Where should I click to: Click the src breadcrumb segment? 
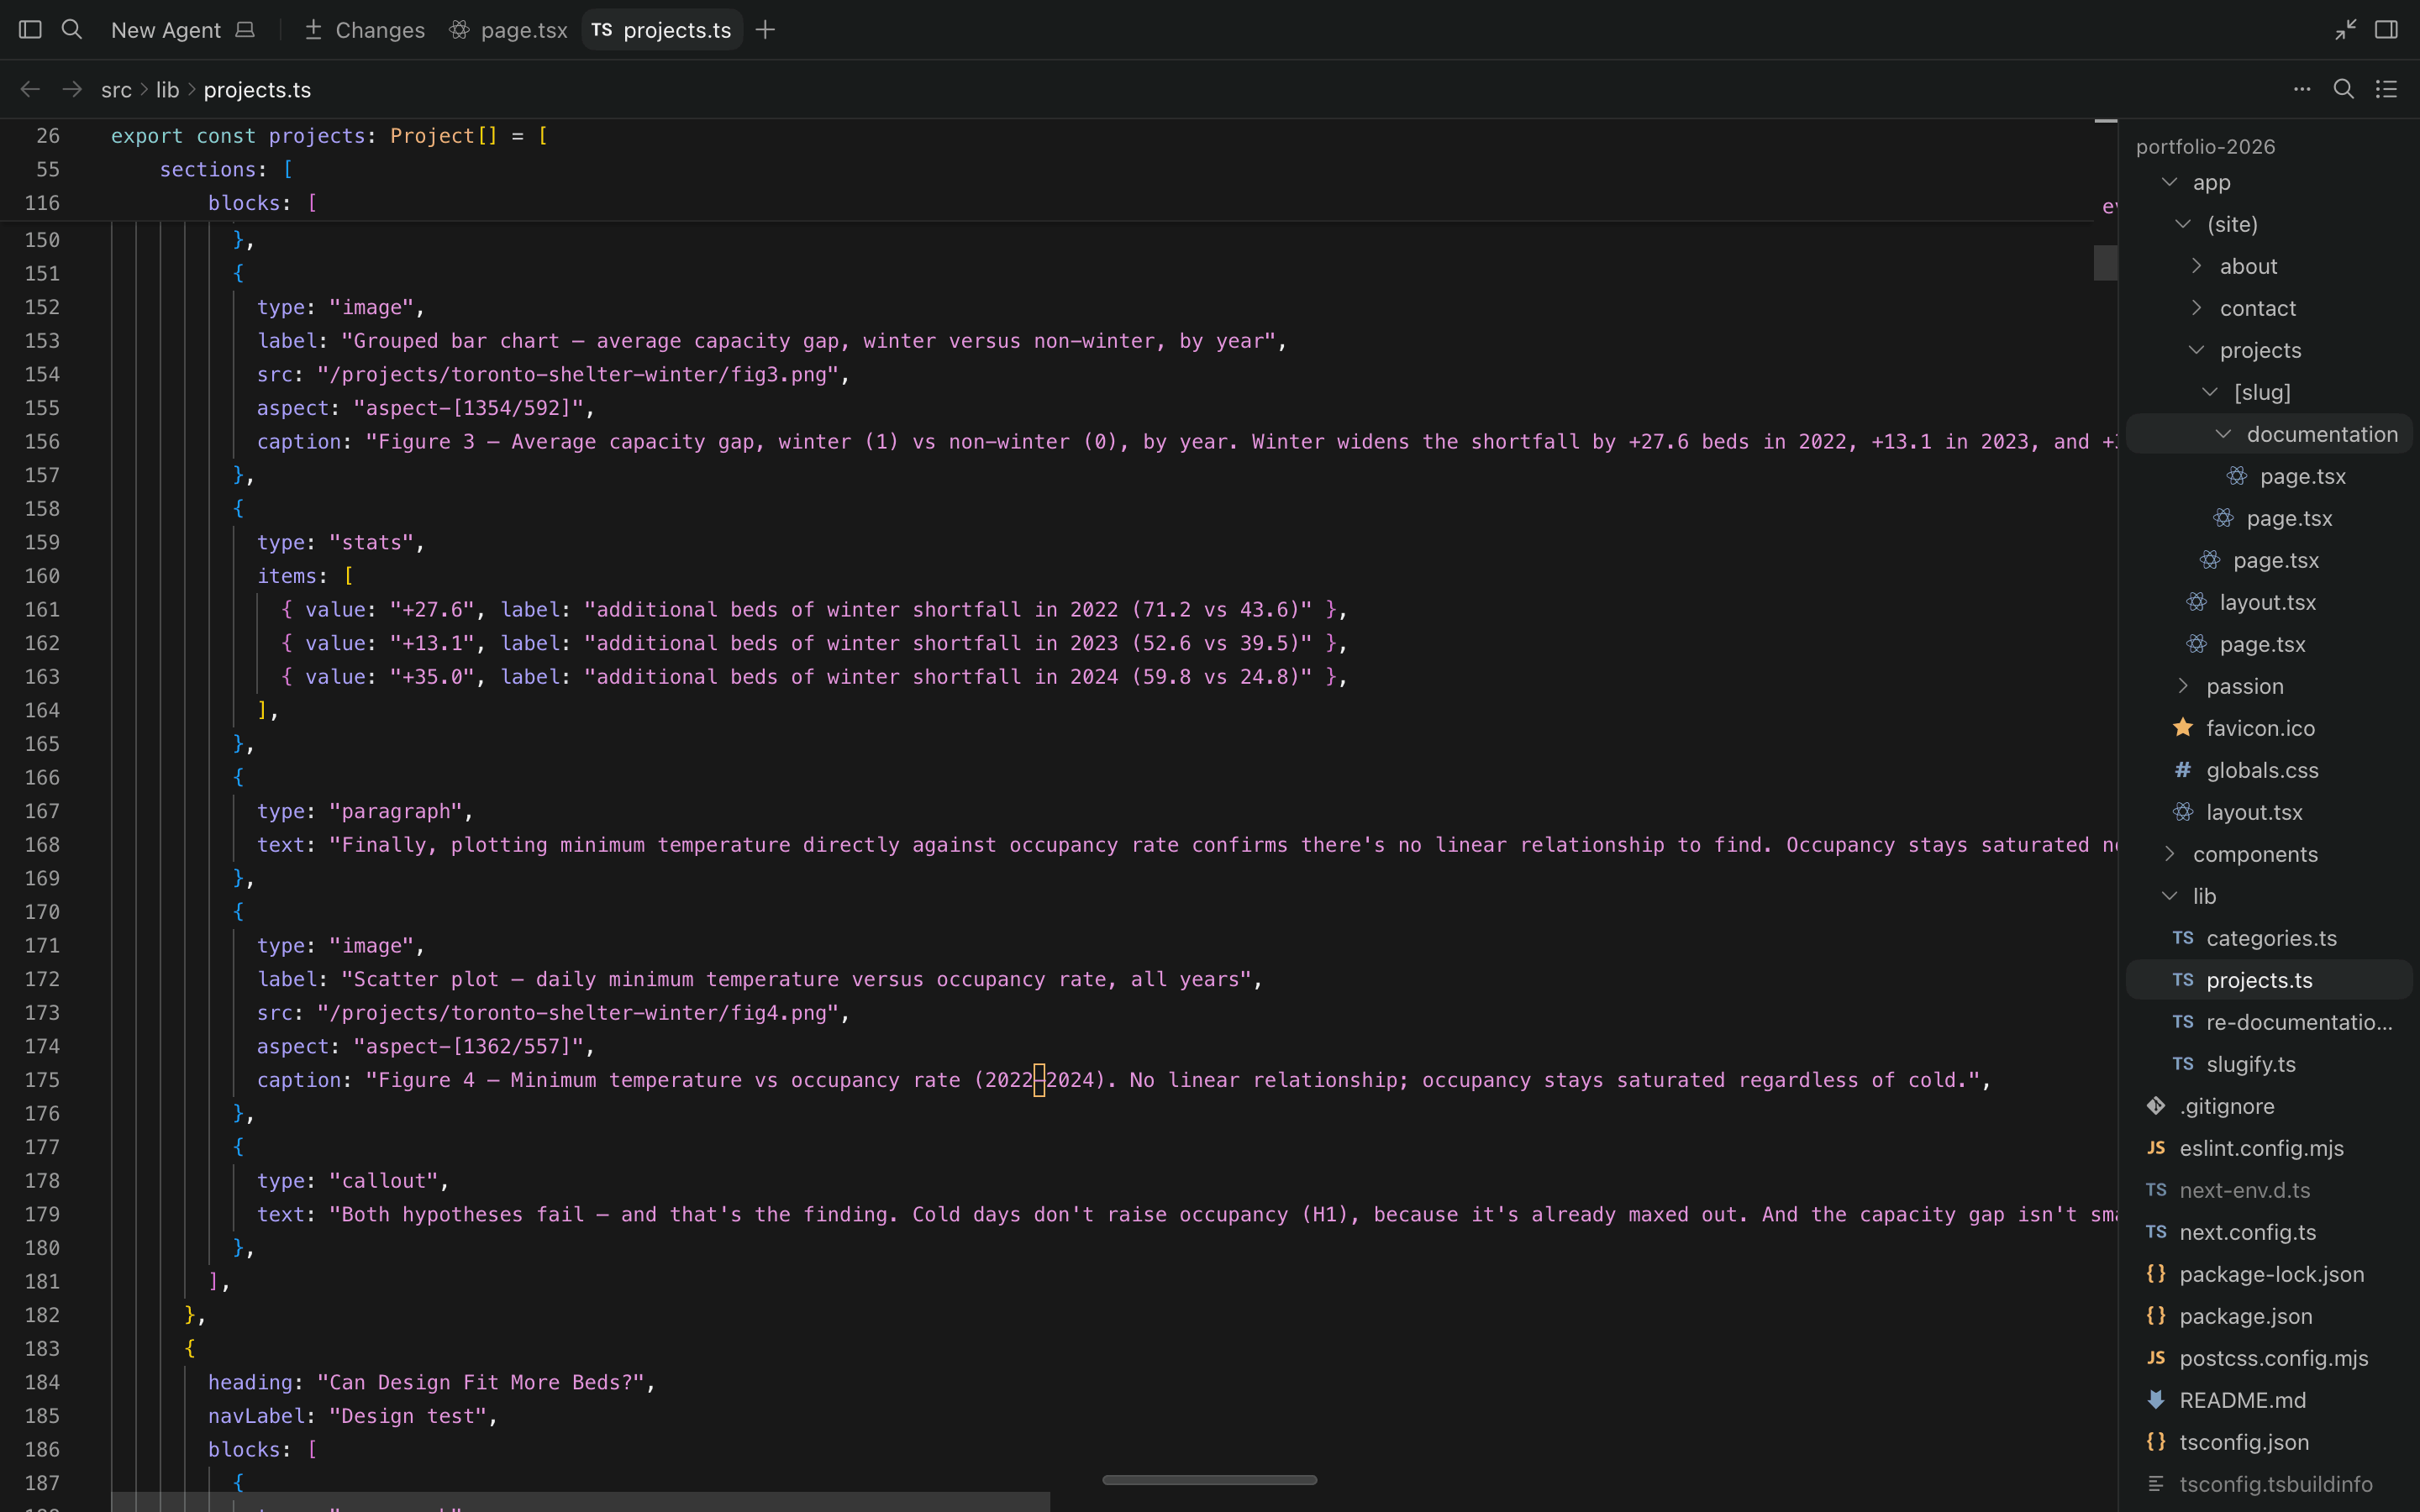coord(116,90)
